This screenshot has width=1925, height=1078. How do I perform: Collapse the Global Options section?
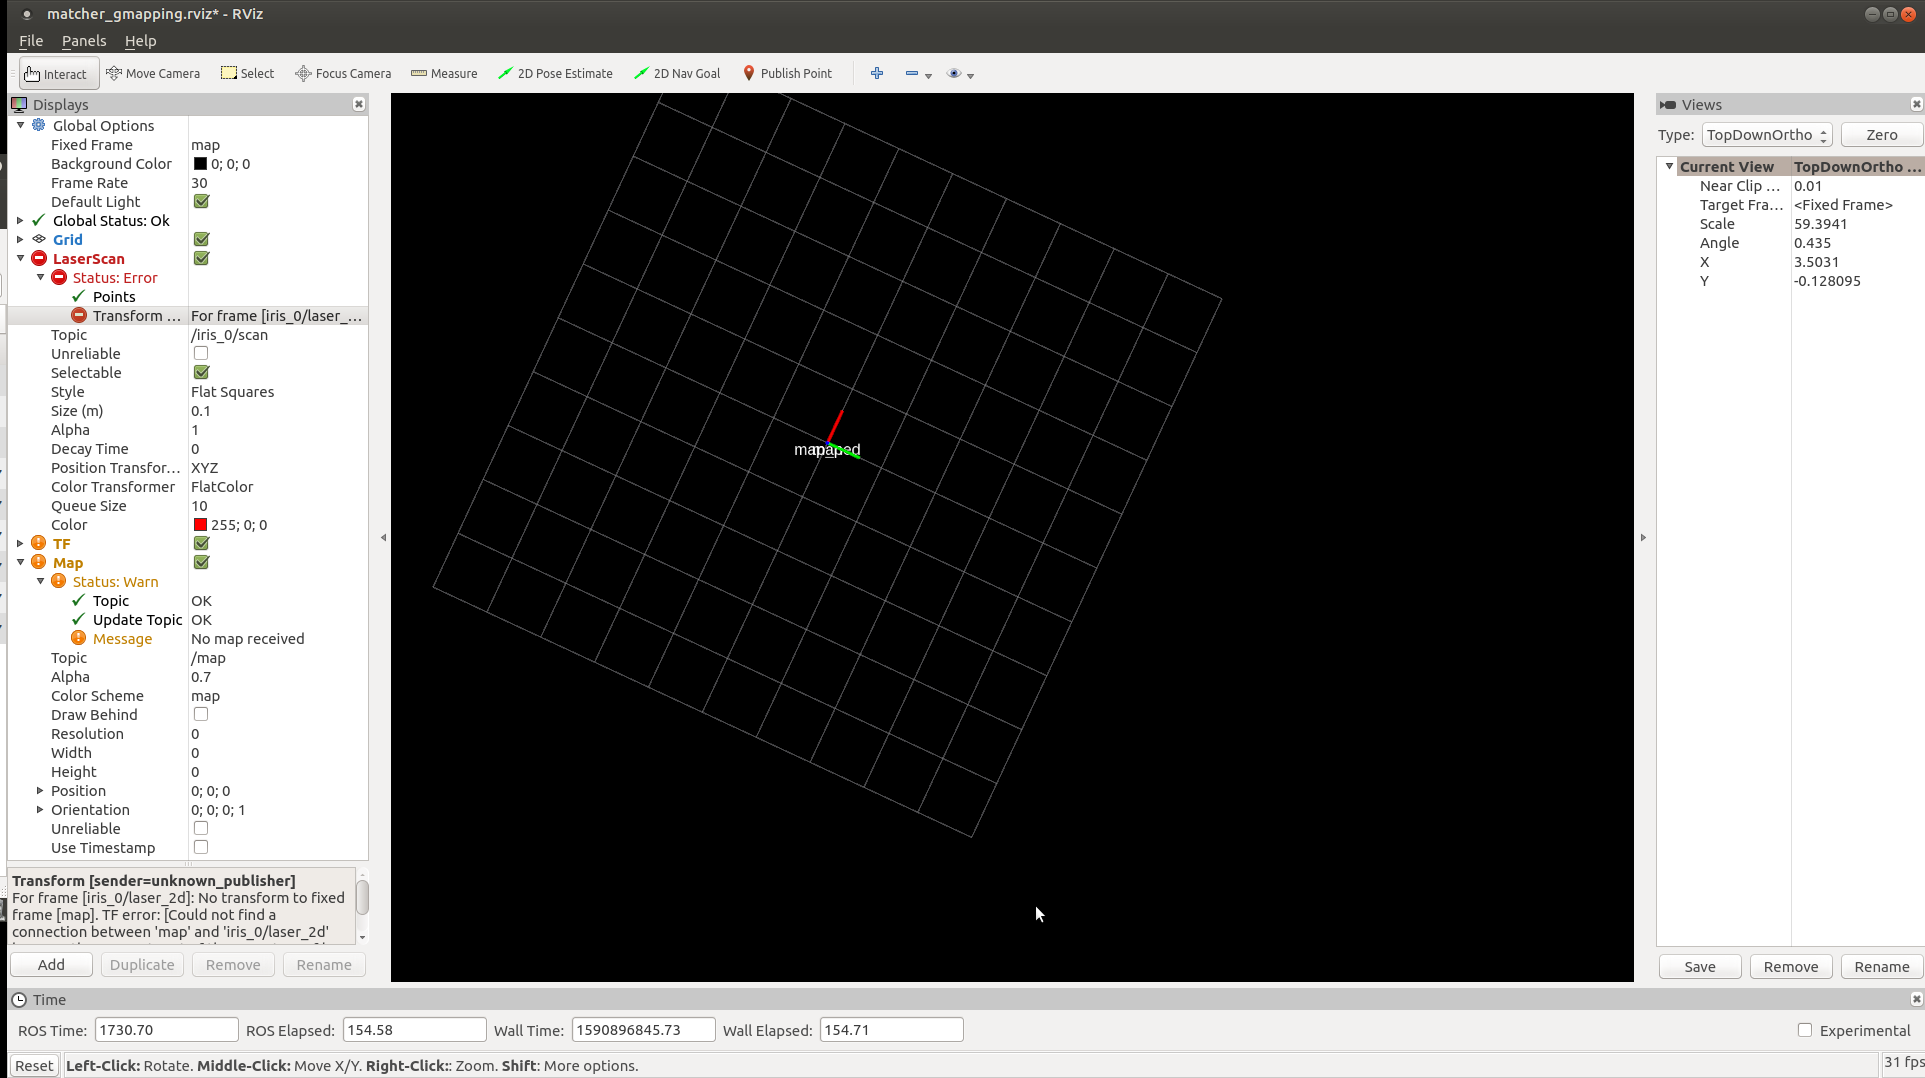pyautogui.click(x=20, y=125)
